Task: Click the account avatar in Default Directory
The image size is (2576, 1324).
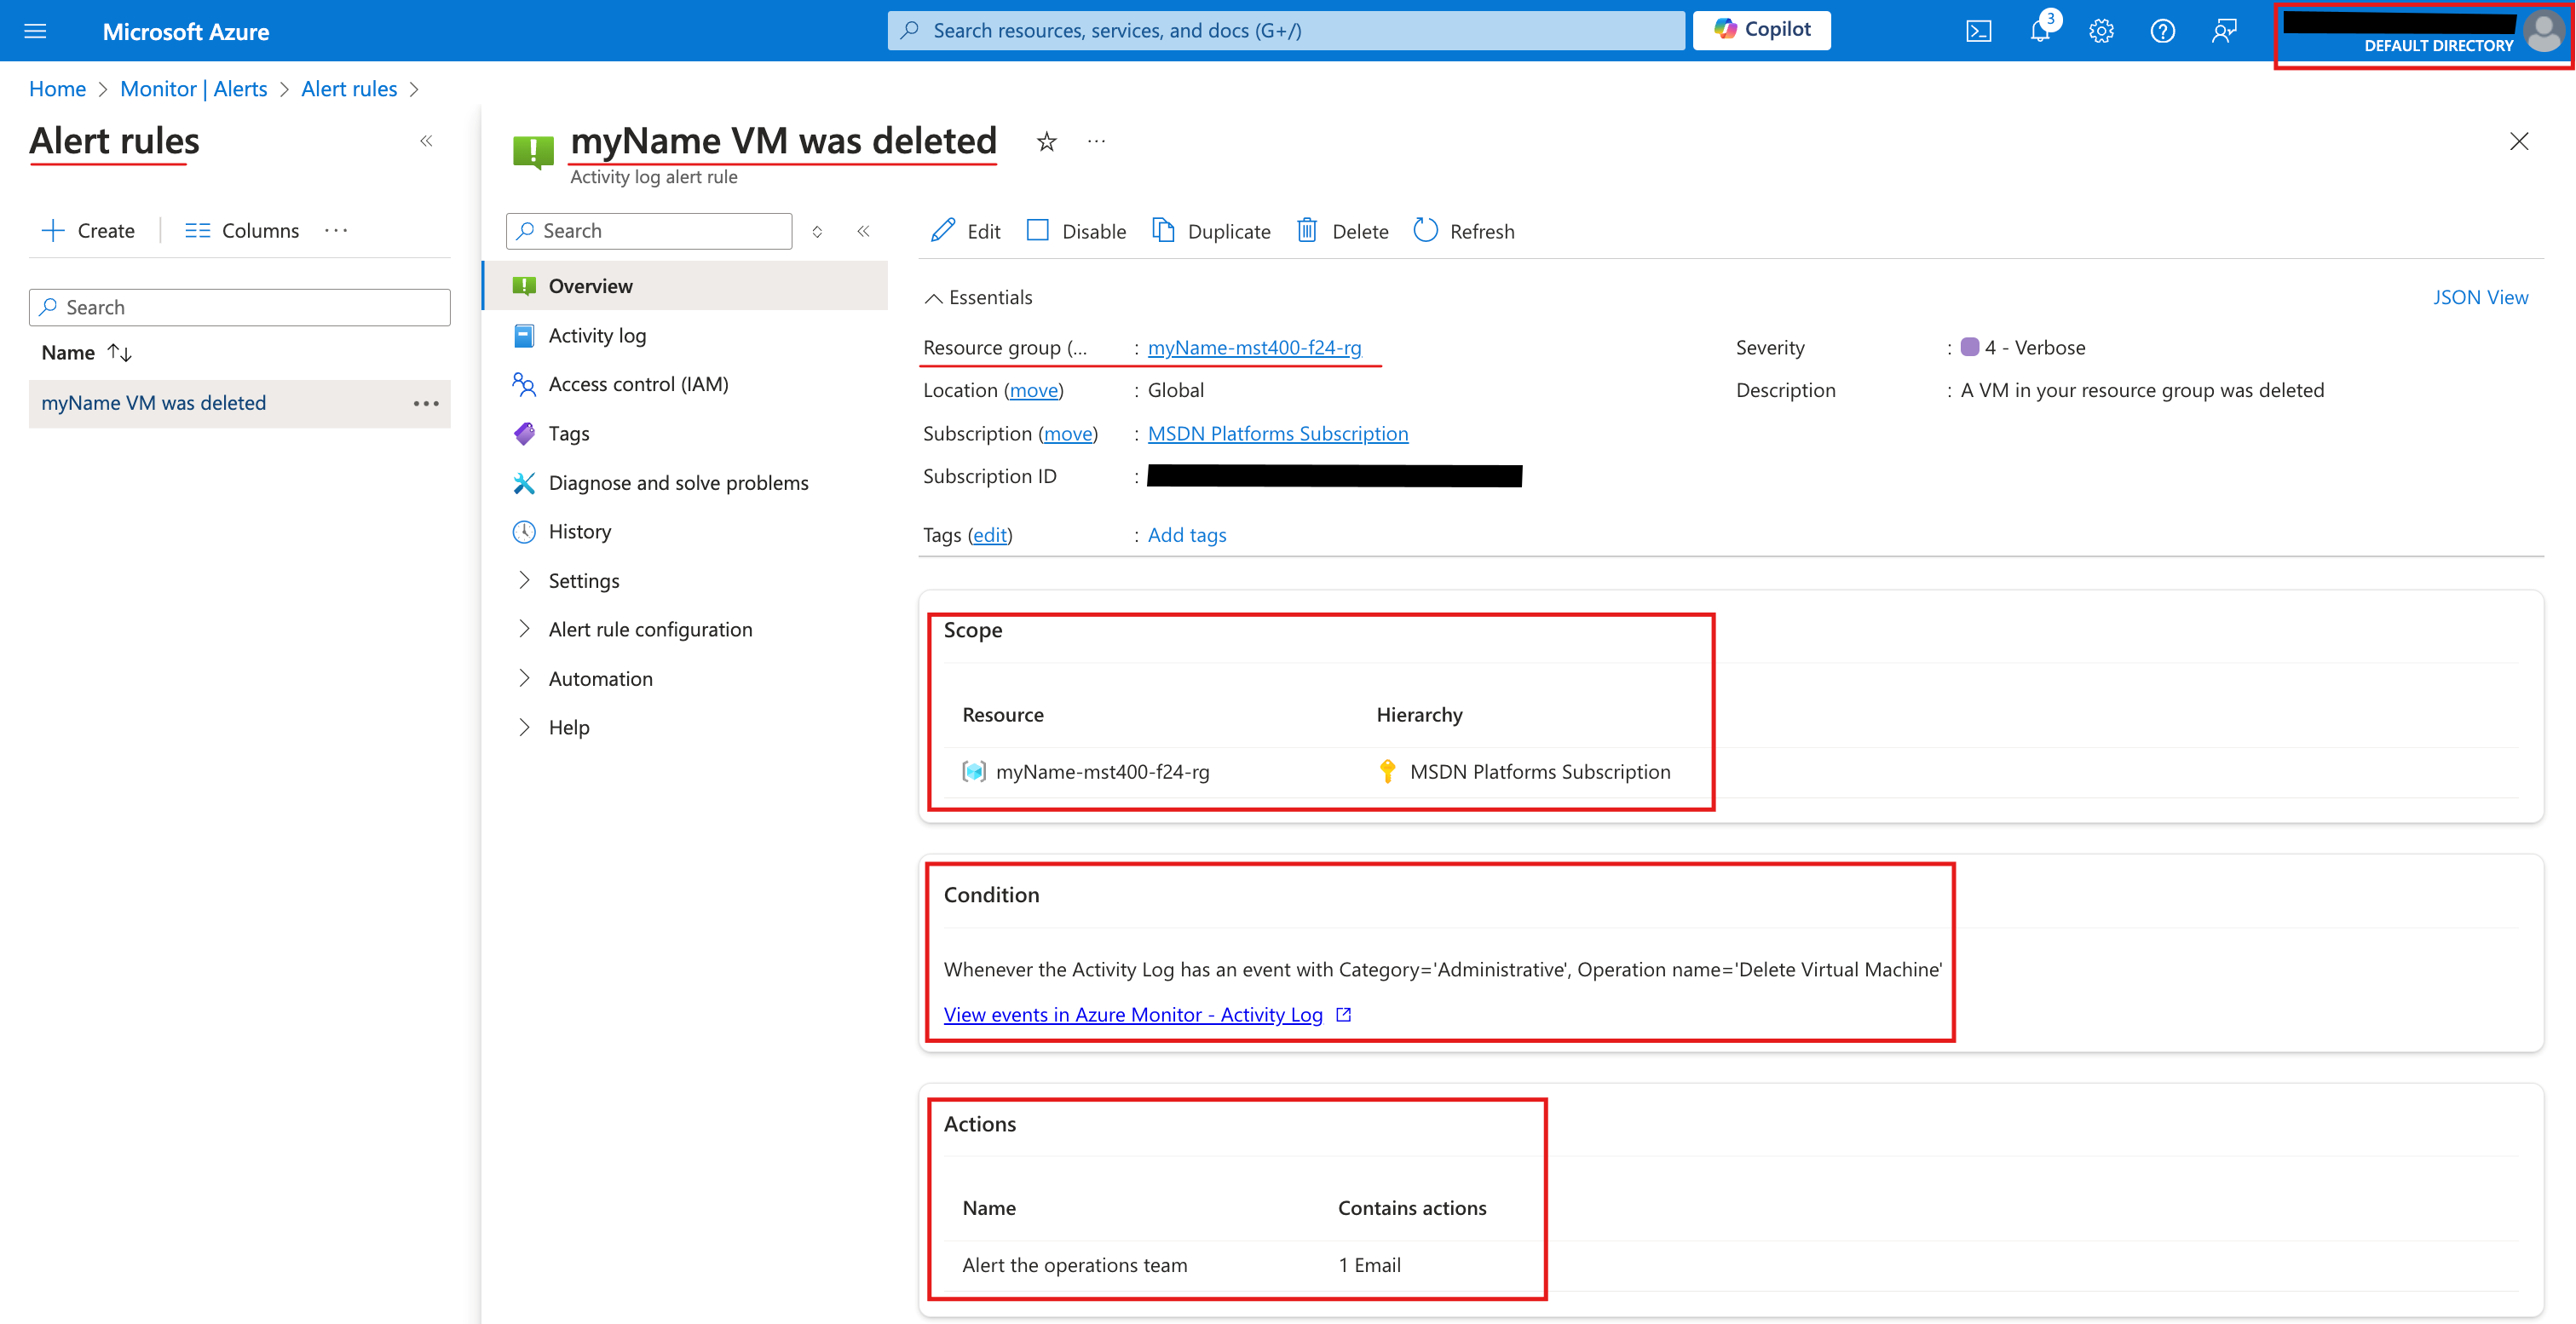Action: coord(2543,31)
